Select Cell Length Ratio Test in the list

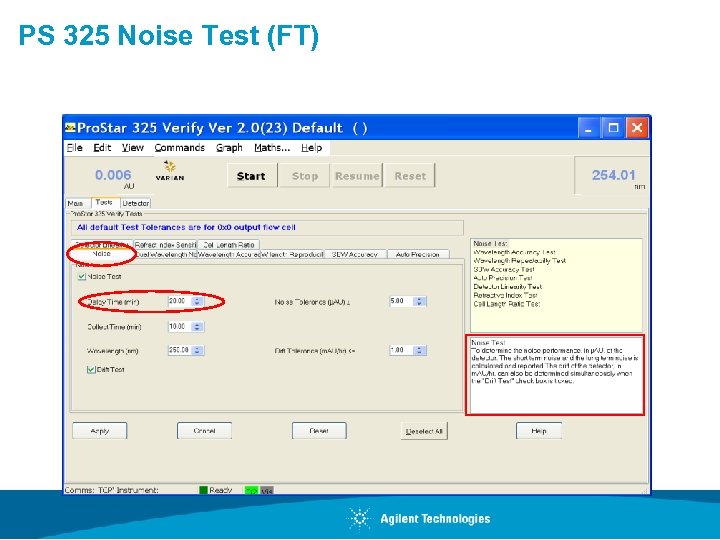point(506,304)
